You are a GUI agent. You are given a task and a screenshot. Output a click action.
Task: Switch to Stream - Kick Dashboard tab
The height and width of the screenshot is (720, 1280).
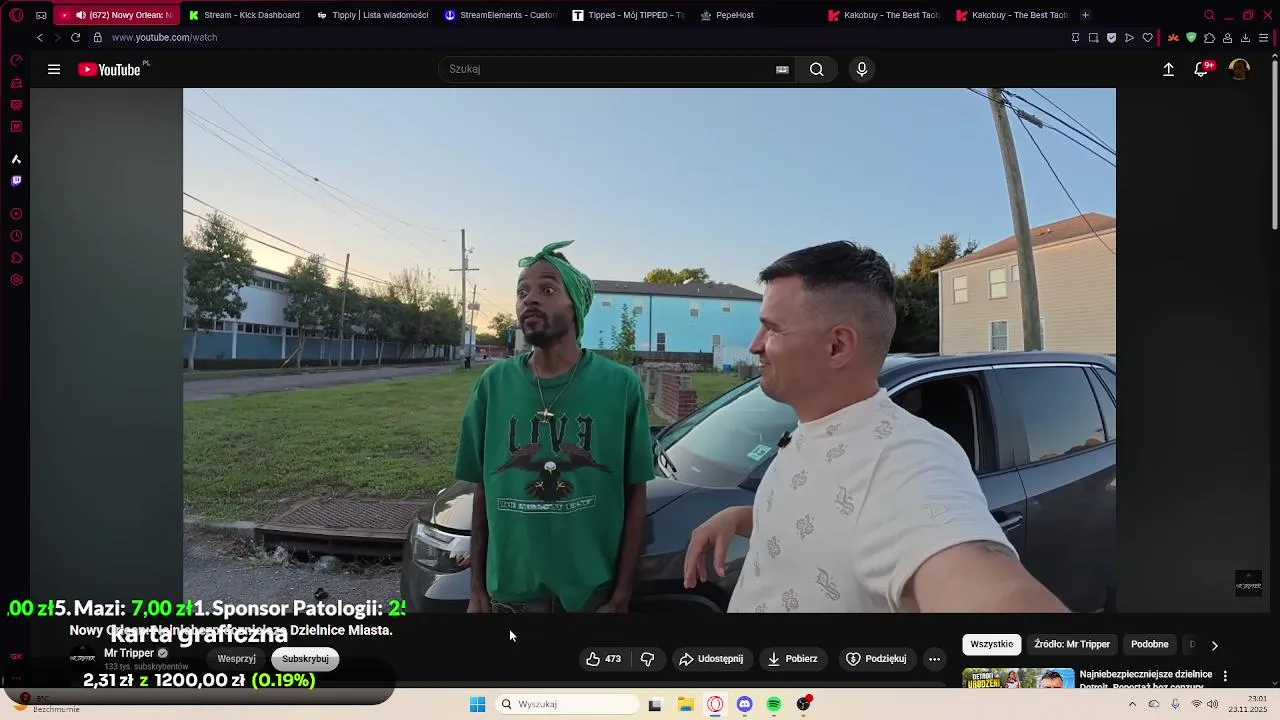[x=245, y=15]
